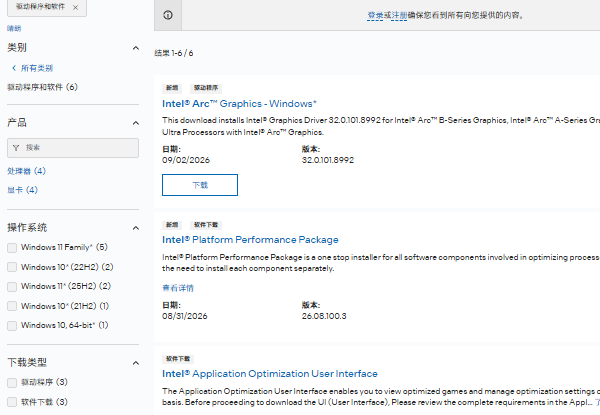This screenshot has width=600, height=415.
Task: Click the 软件下载 tag on Application Optimization
Action: [x=178, y=359]
